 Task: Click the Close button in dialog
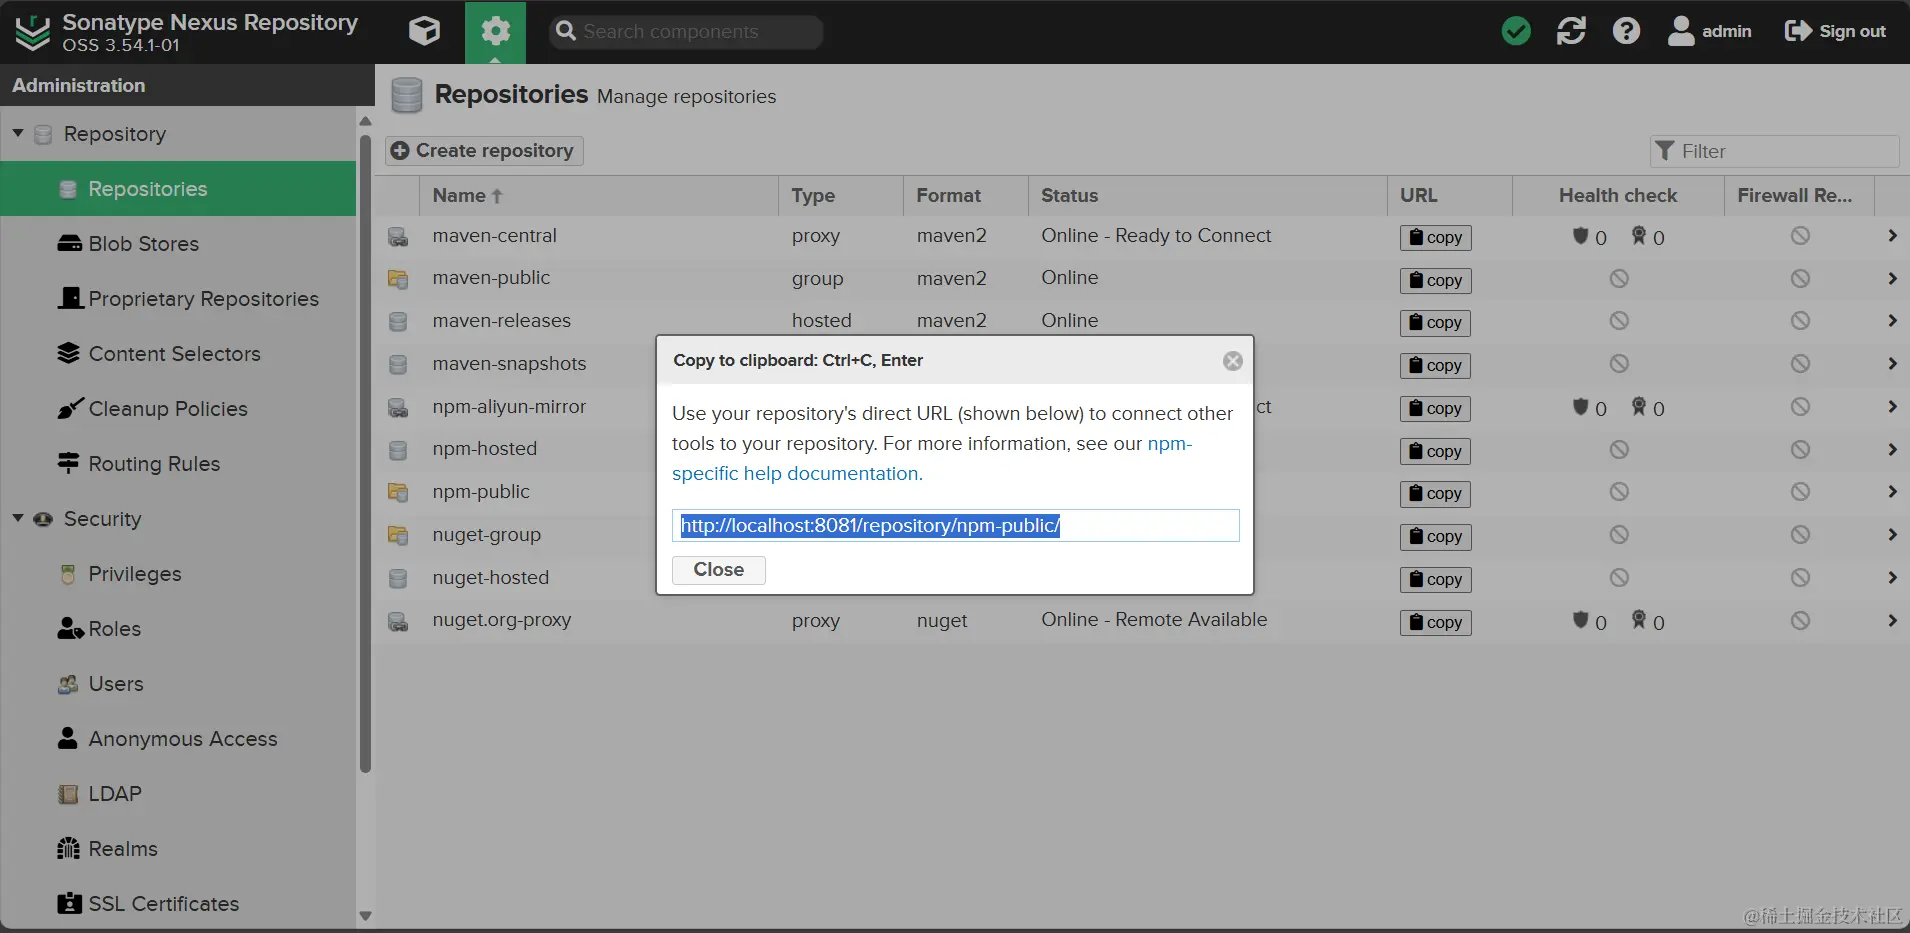tap(718, 570)
